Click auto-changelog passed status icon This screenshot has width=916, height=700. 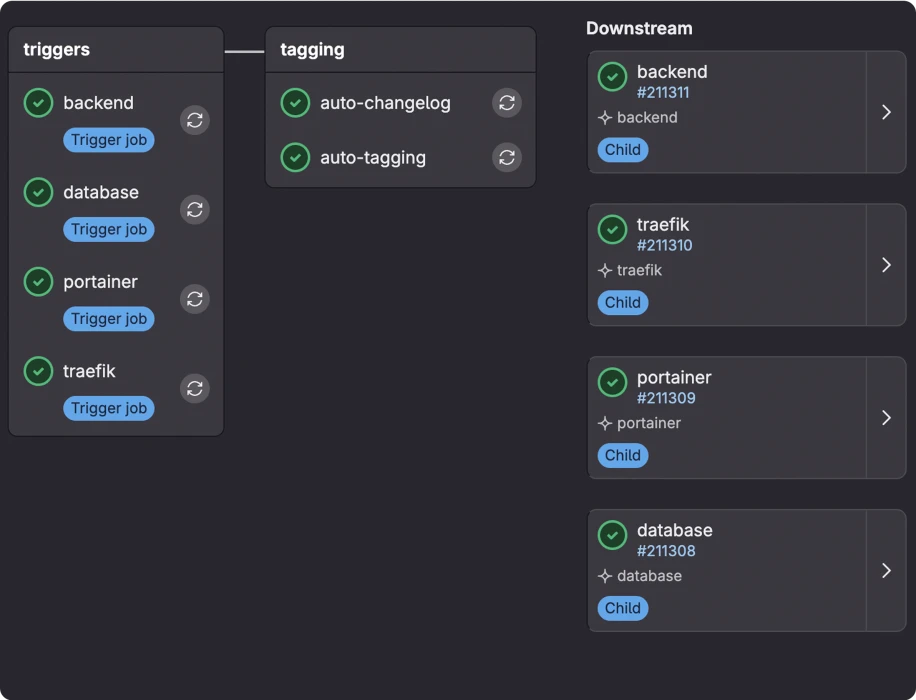[x=295, y=103]
